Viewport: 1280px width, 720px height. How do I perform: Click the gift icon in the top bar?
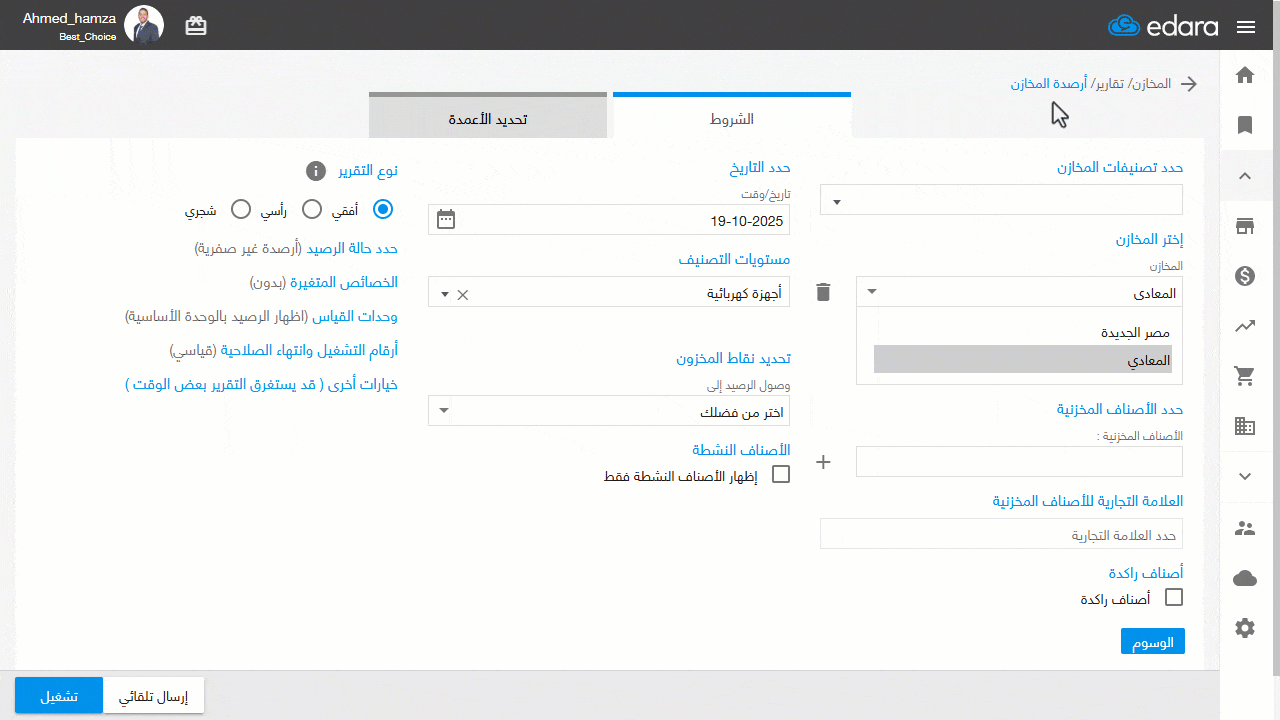[x=196, y=25]
